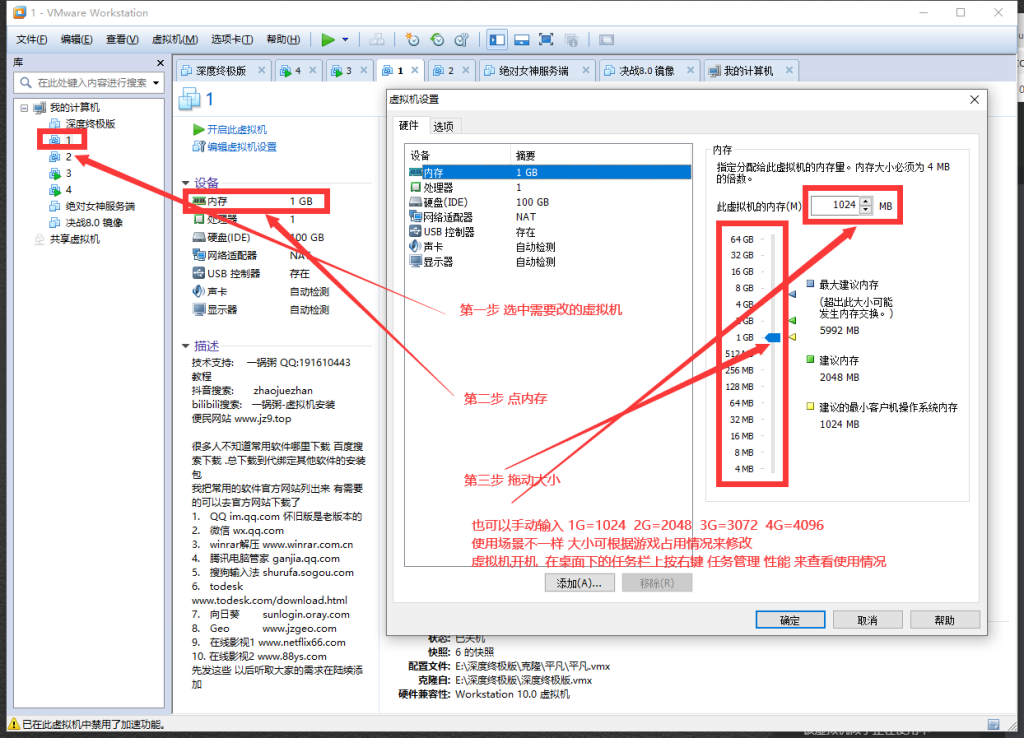The width and height of the screenshot is (1024, 738).
Task: Collapse the 我的计算机 tree node
Action: pyautogui.click(x=24, y=108)
